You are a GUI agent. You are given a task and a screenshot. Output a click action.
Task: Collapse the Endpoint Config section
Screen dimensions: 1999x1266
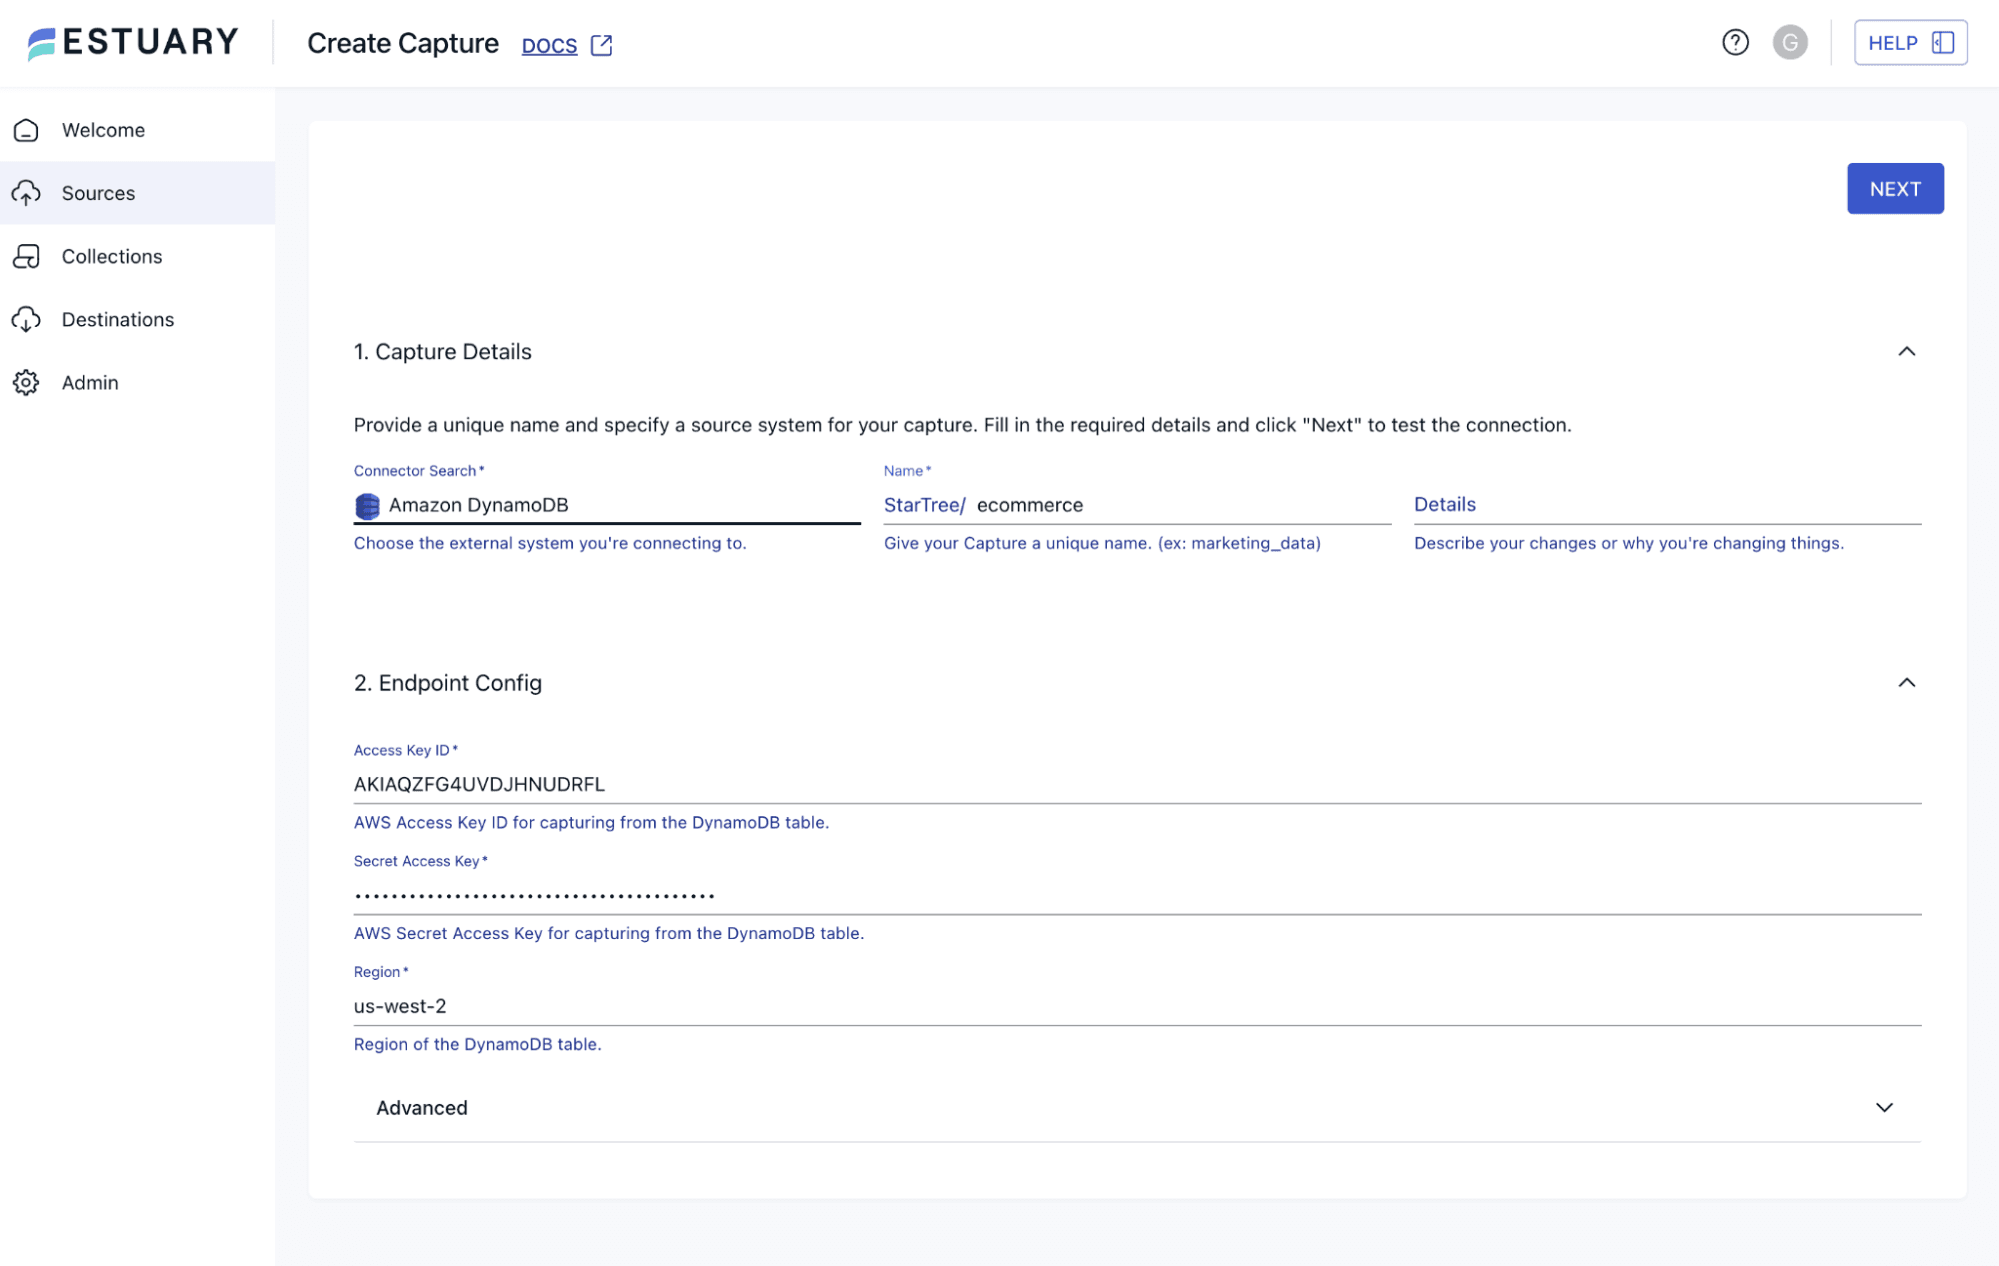click(1907, 683)
